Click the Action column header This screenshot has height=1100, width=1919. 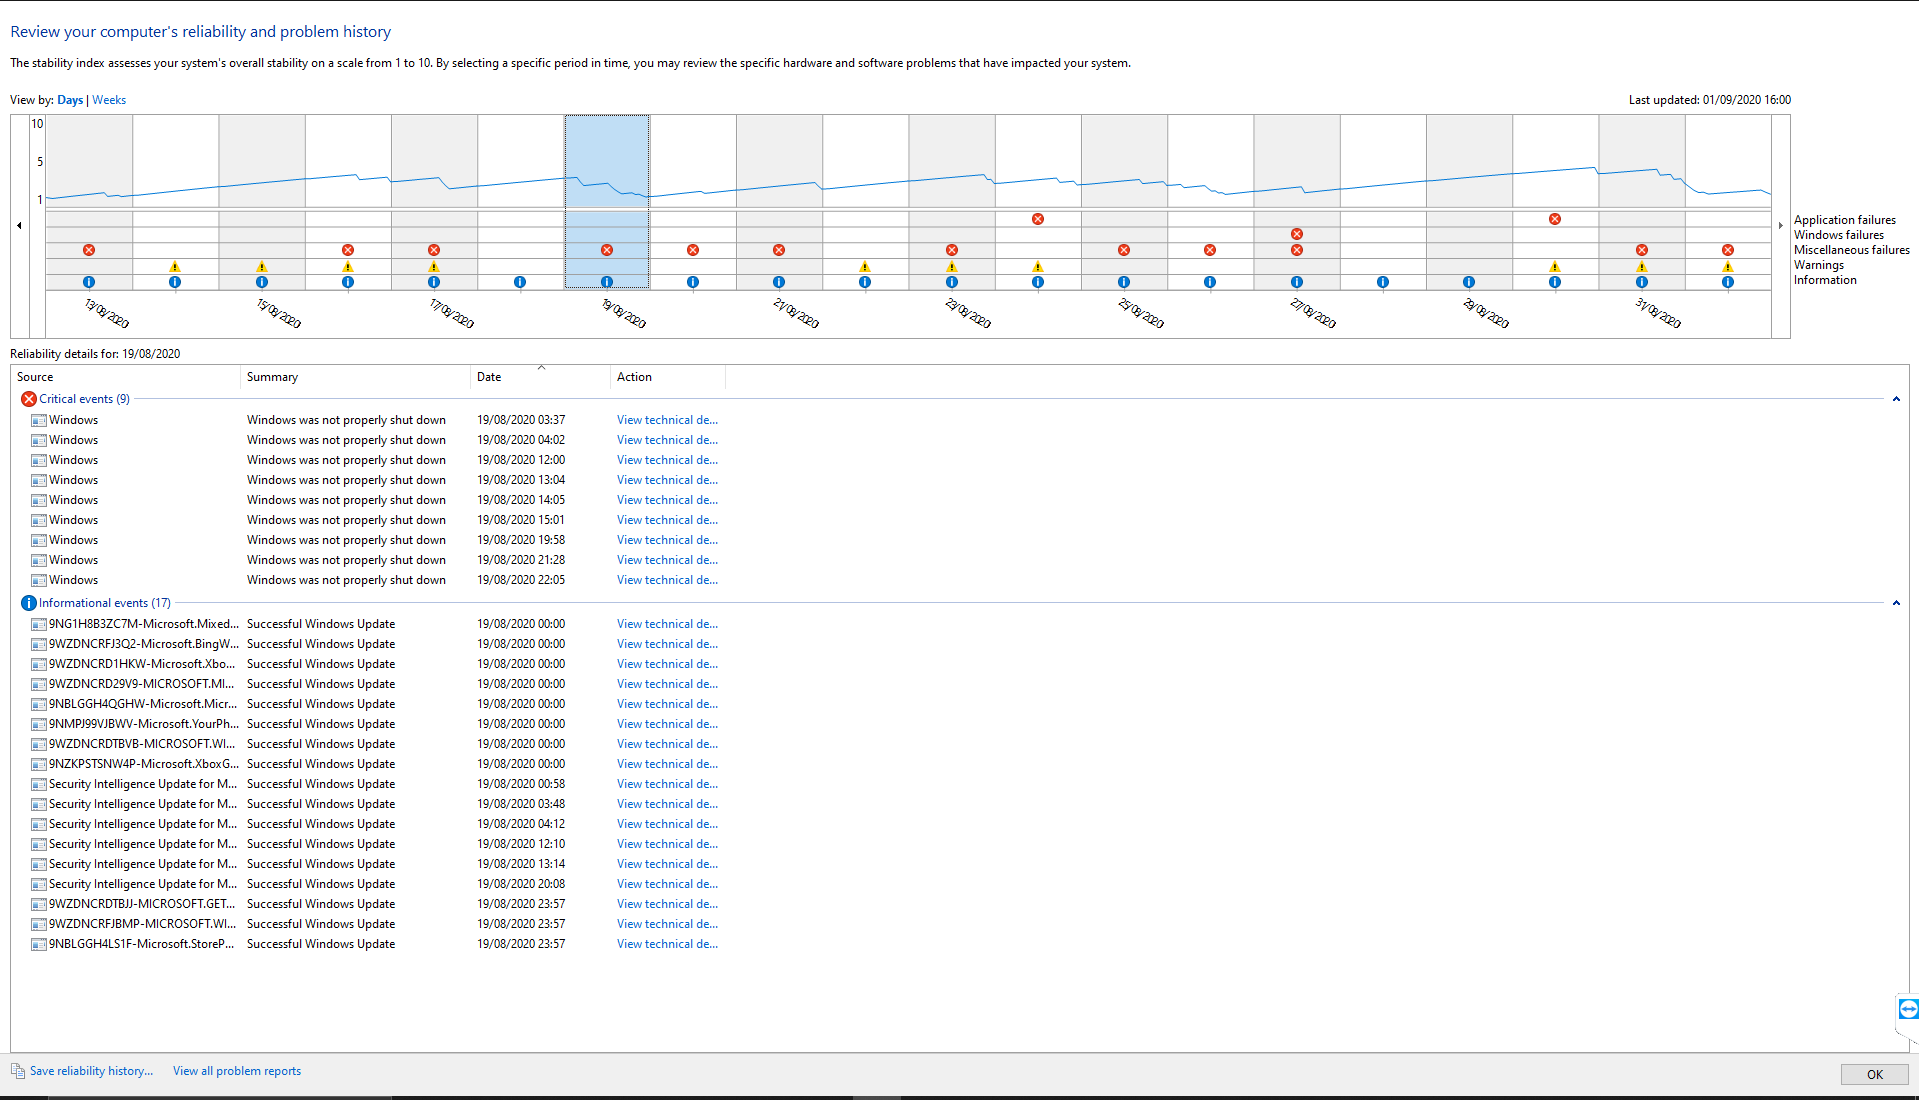click(x=667, y=377)
